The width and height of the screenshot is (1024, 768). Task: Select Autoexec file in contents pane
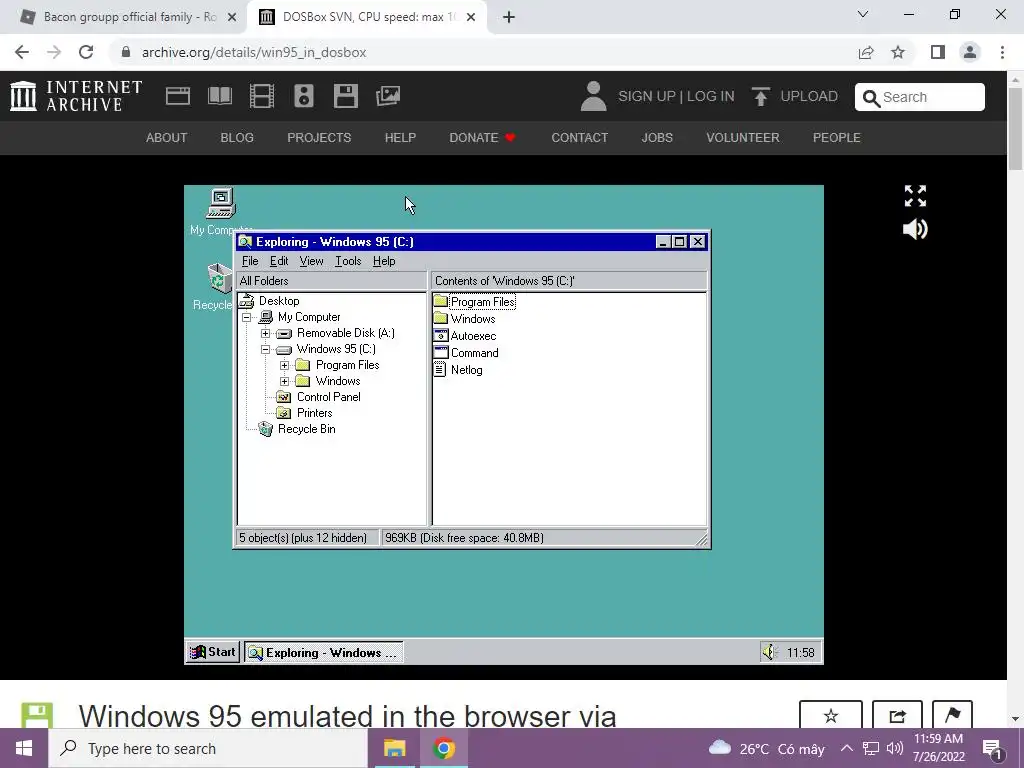pyautogui.click(x=473, y=336)
